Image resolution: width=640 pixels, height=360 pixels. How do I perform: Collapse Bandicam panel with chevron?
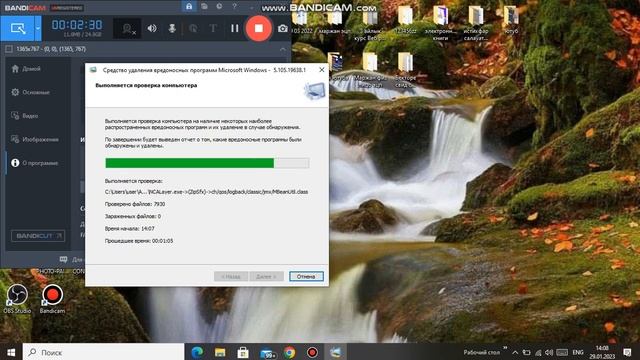click(x=283, y=49)
